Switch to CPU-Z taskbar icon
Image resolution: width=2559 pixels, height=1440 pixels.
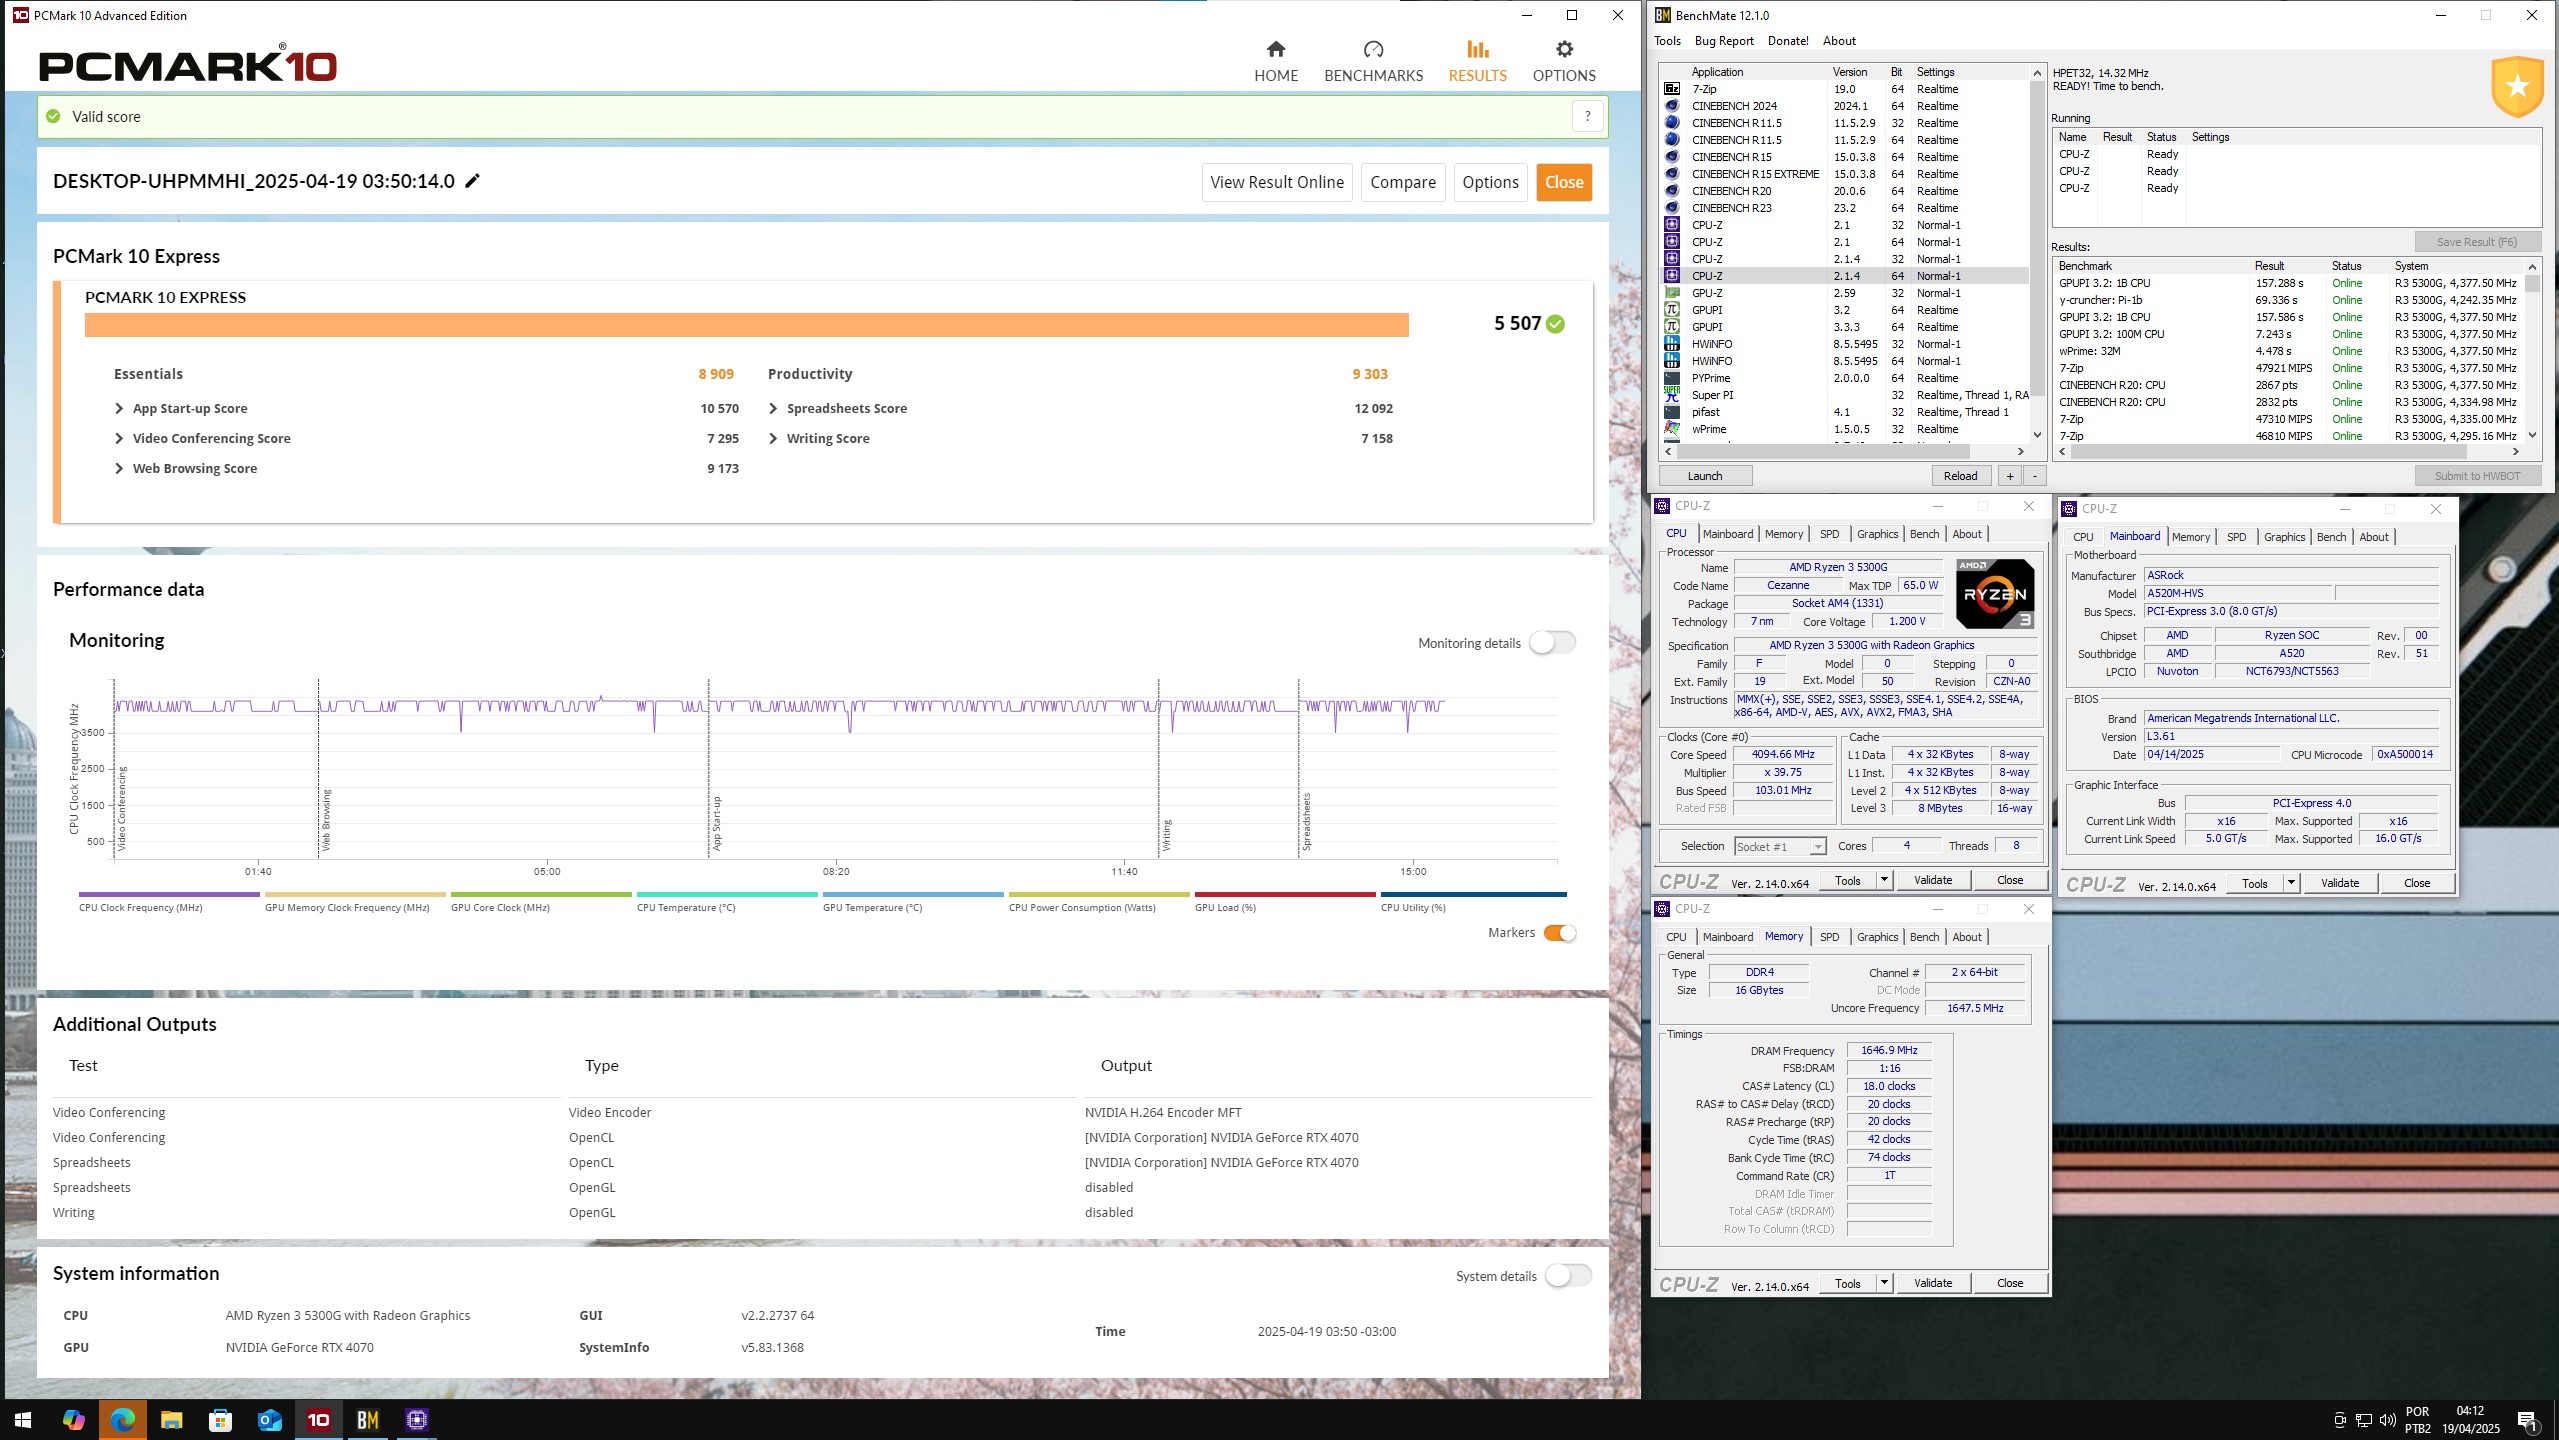click(417, 1420)
